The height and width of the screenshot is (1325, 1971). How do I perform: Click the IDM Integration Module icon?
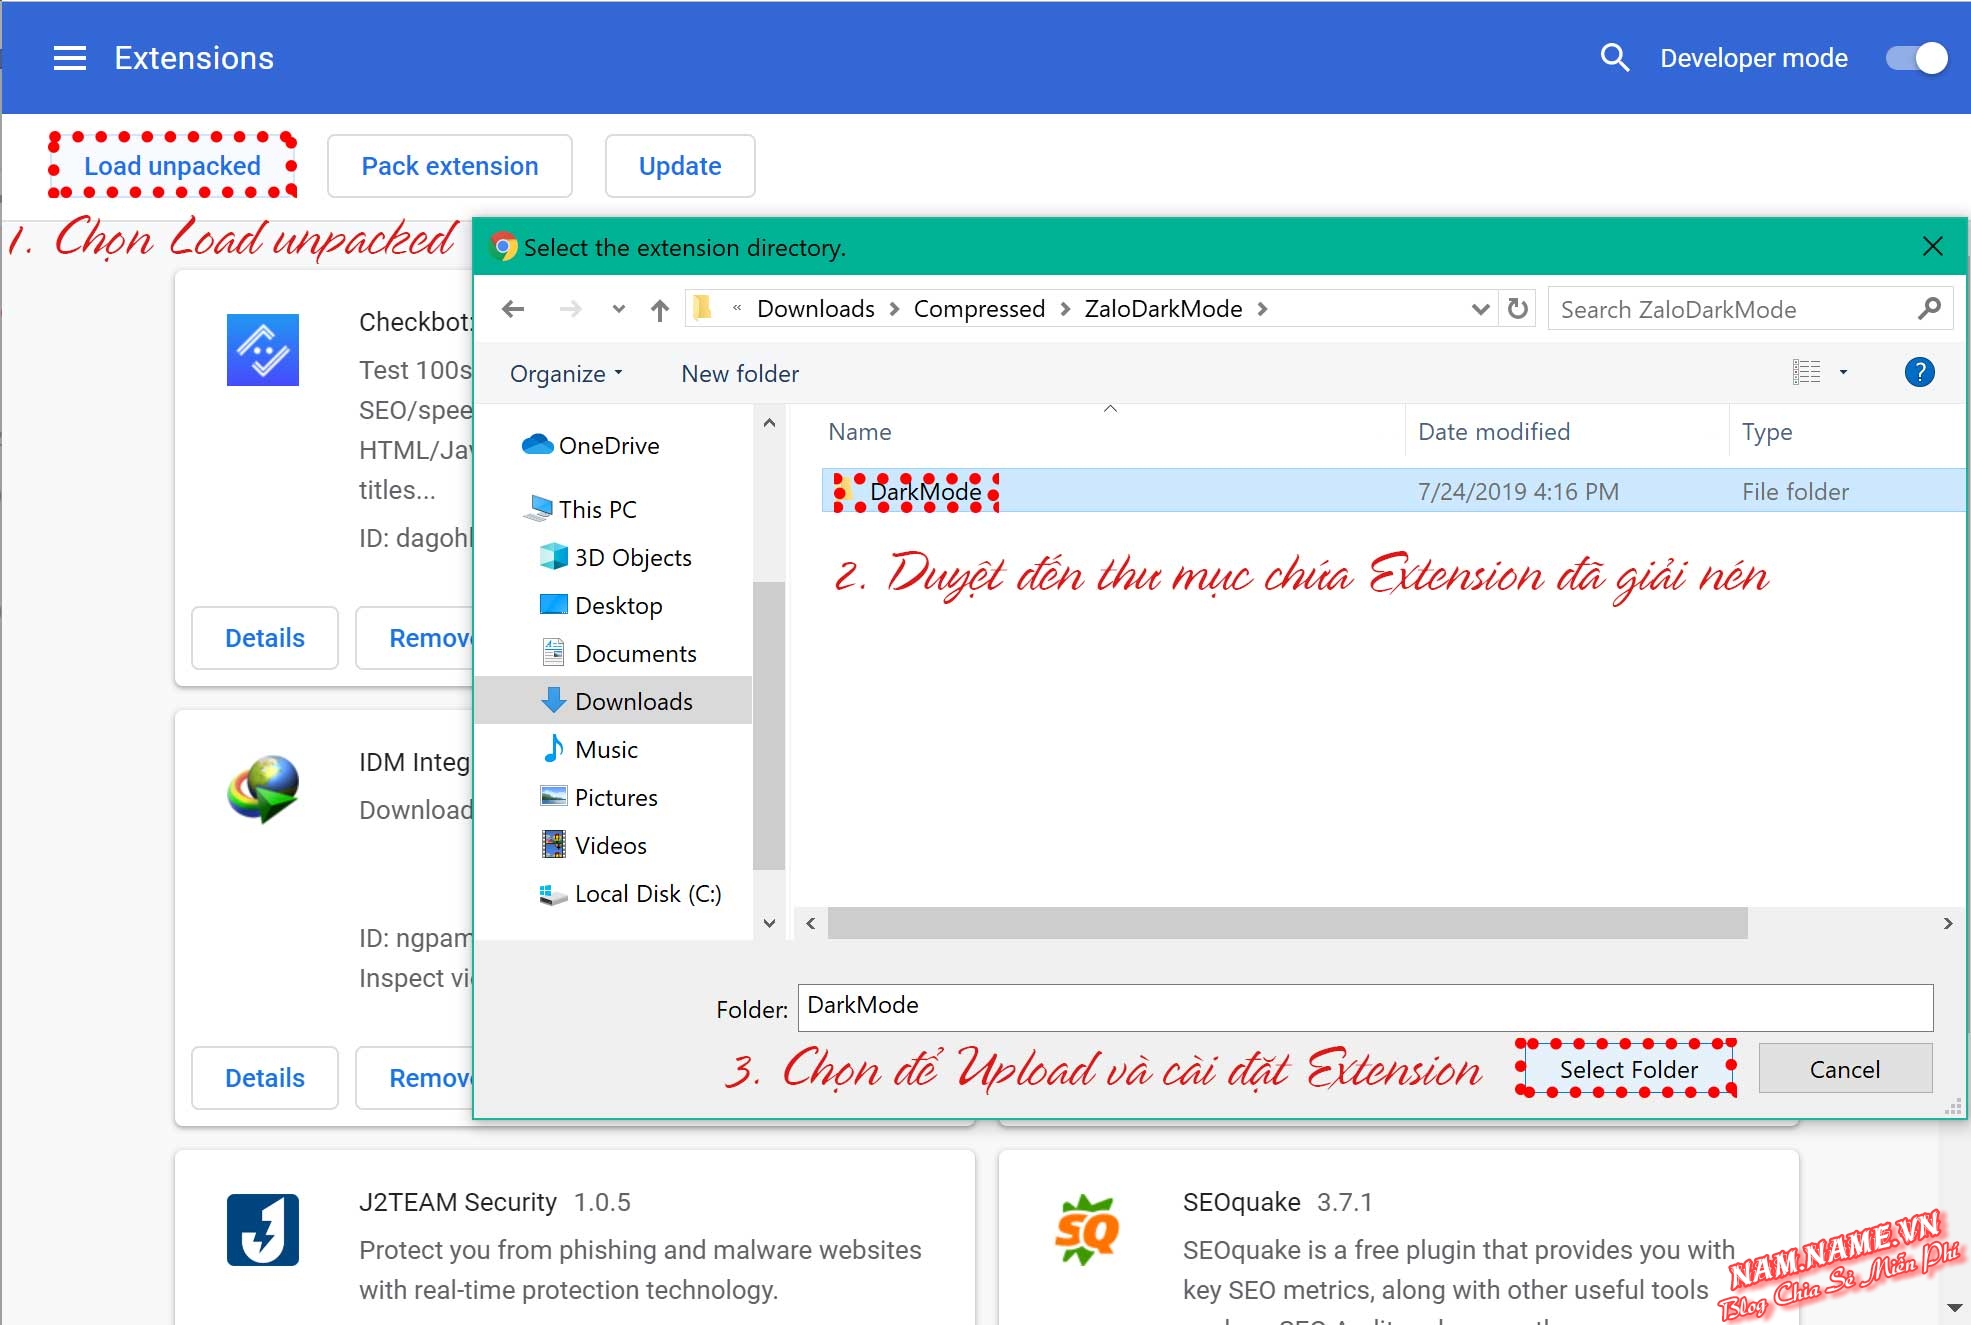pos(263,789)
